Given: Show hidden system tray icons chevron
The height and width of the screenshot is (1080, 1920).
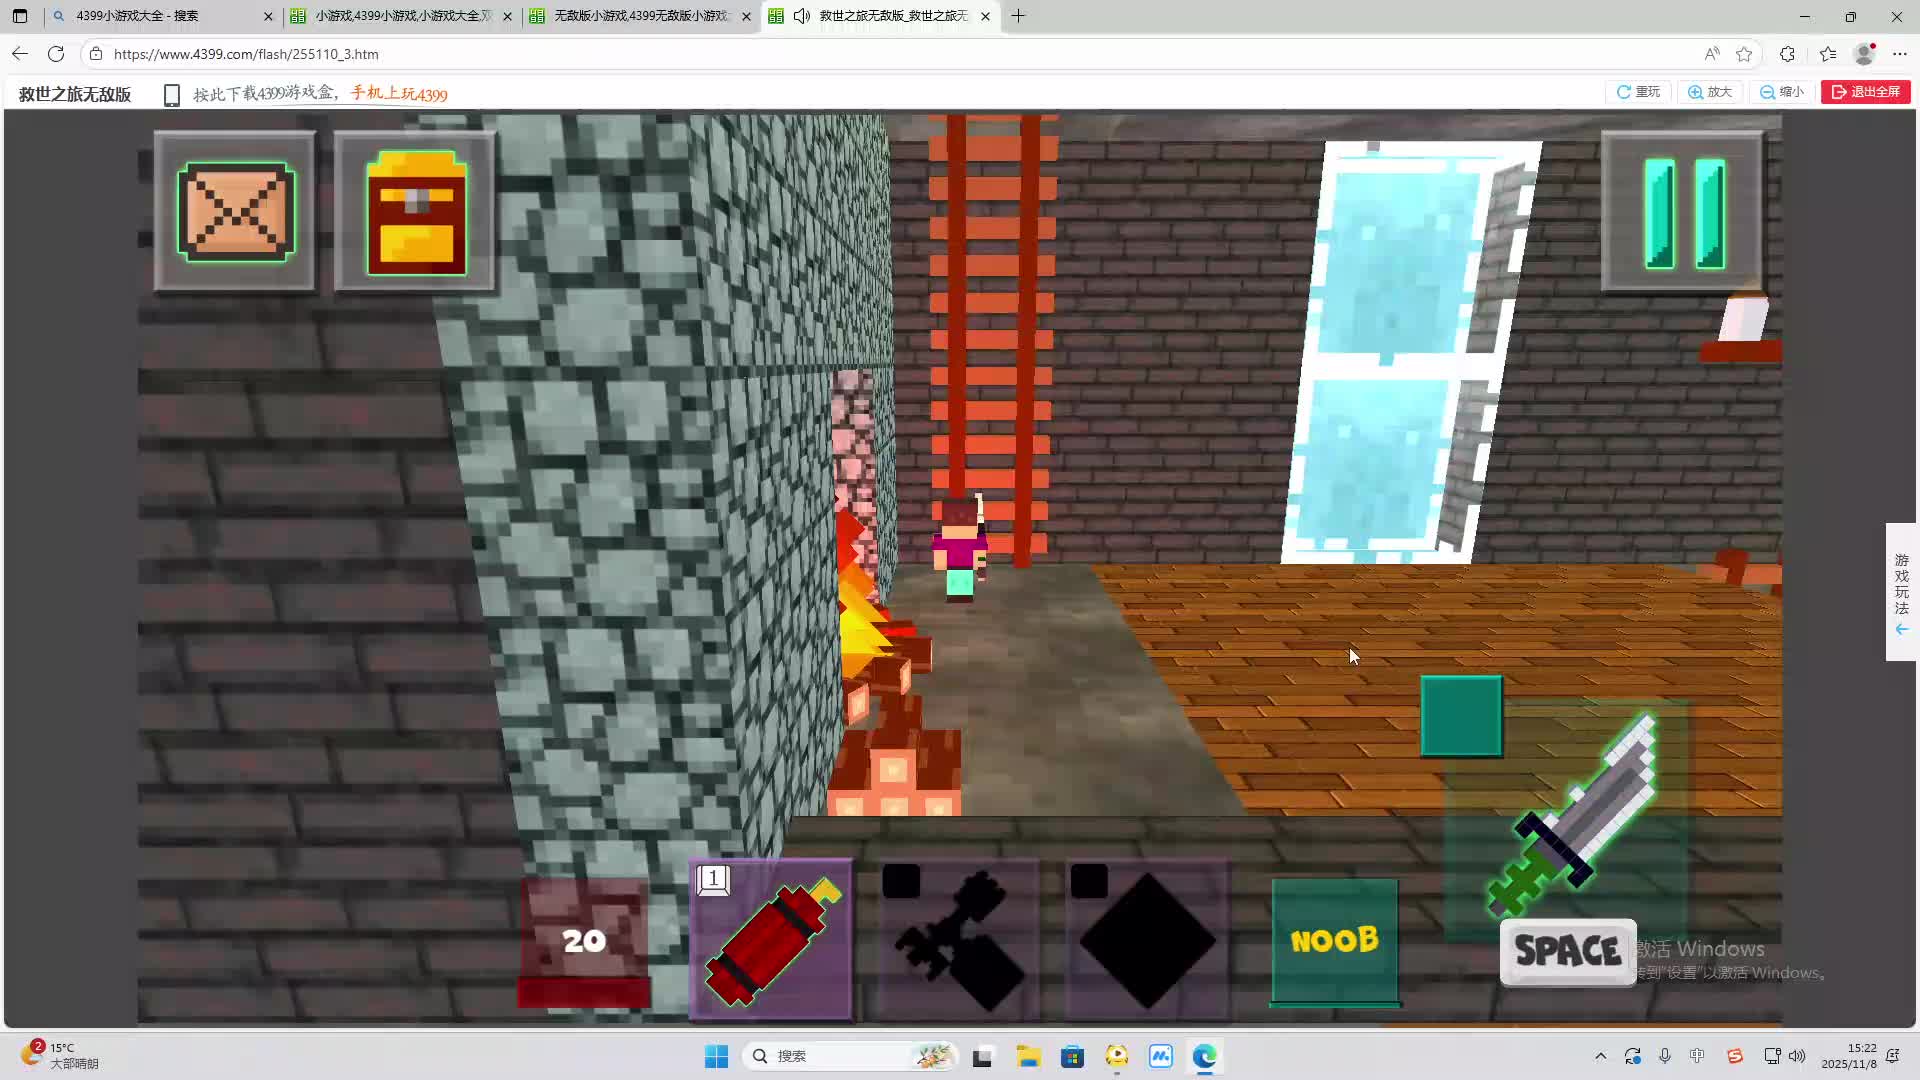Looking at the screenshot, I should [x=1600, y=1056].
